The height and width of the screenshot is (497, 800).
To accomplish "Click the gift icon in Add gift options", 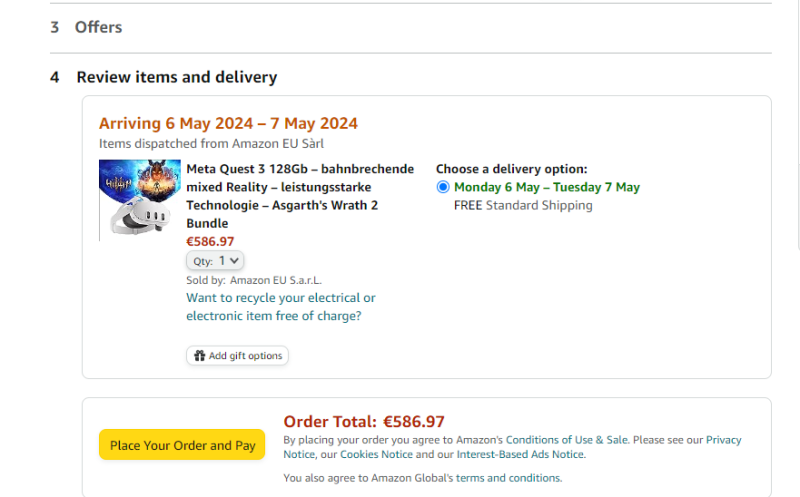I will click(200, 356).
